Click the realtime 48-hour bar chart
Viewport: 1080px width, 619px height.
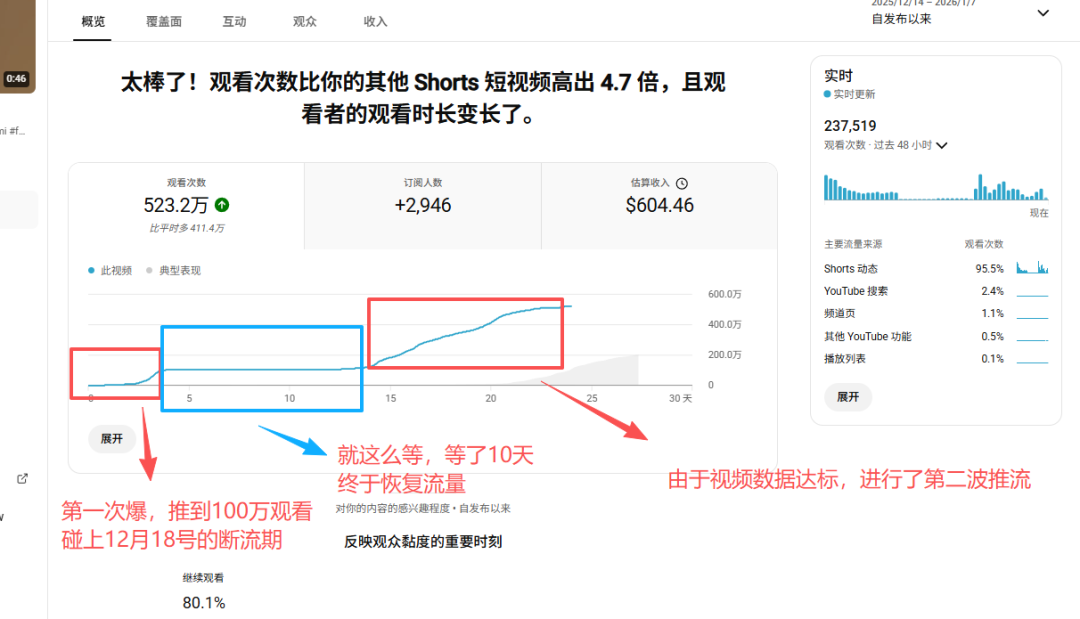(936, 187)
